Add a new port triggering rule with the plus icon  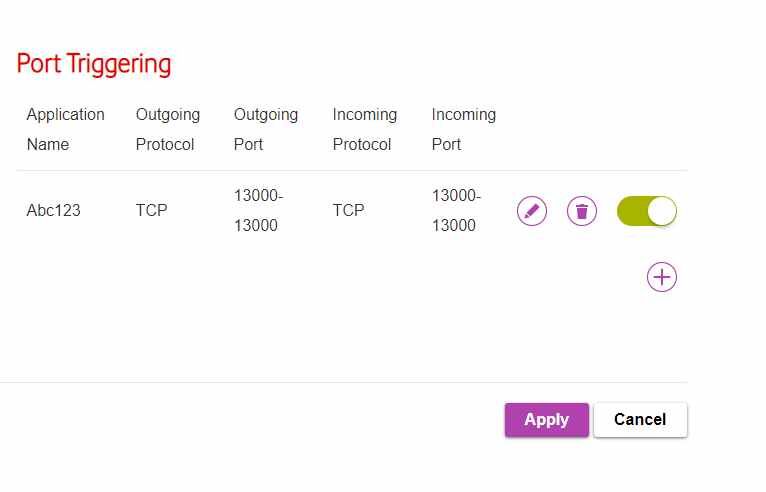(661, 277)
